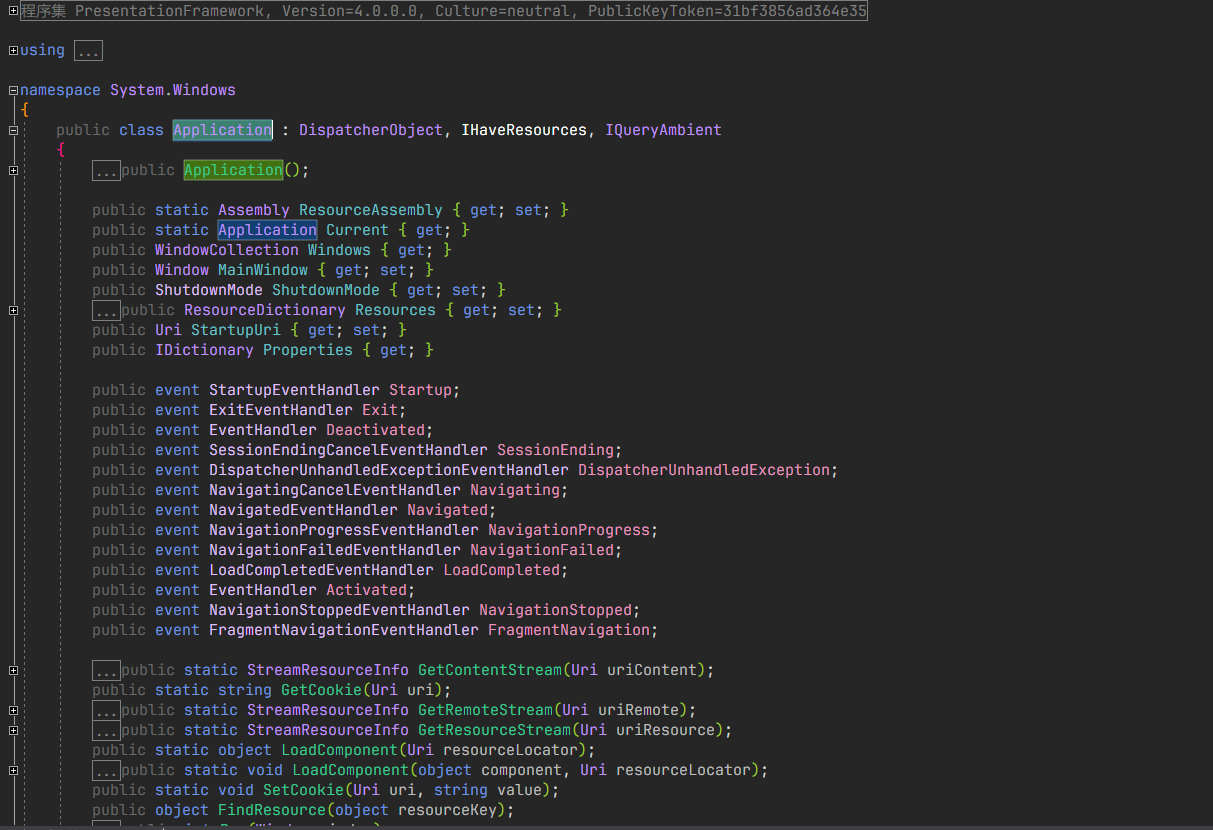Click the SessionEndingCancelEventHandler type

tap(348, 450)
